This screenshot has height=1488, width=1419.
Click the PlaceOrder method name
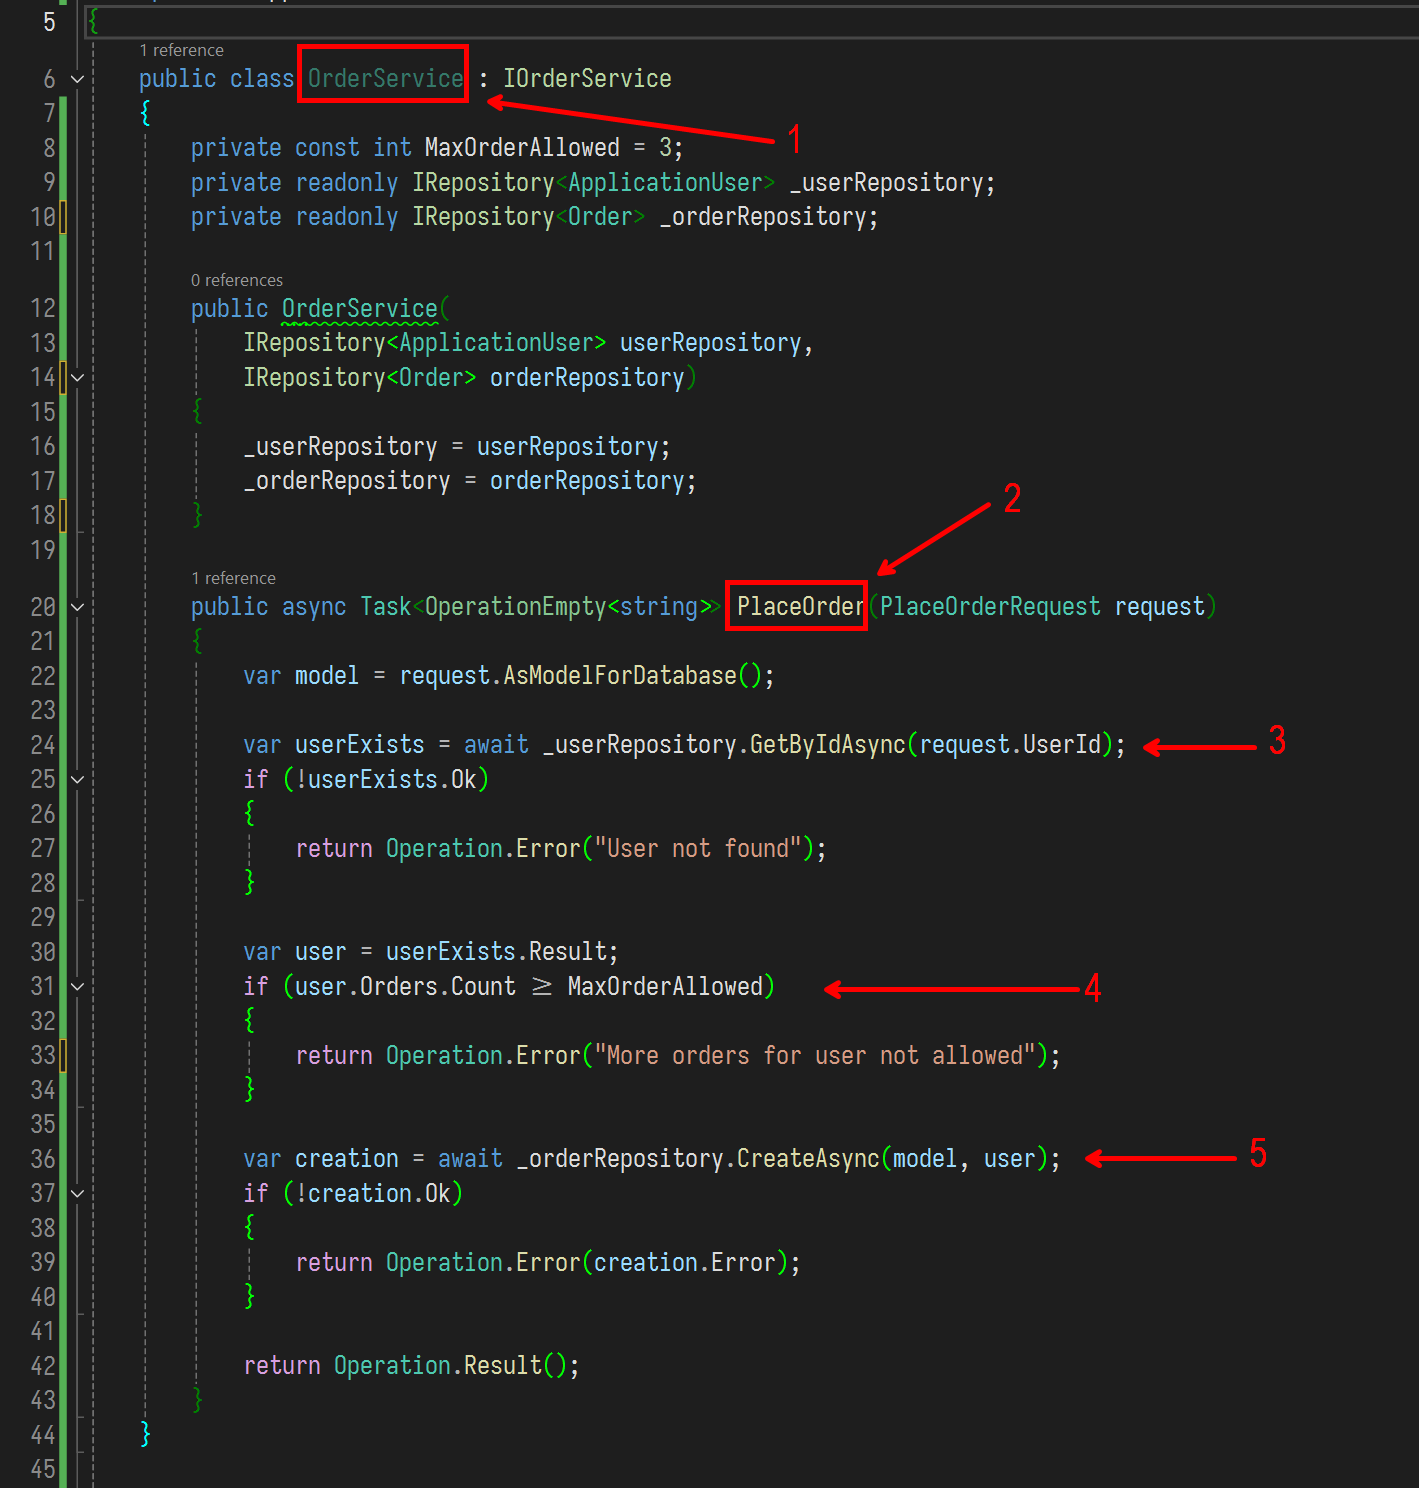(800, 607)
